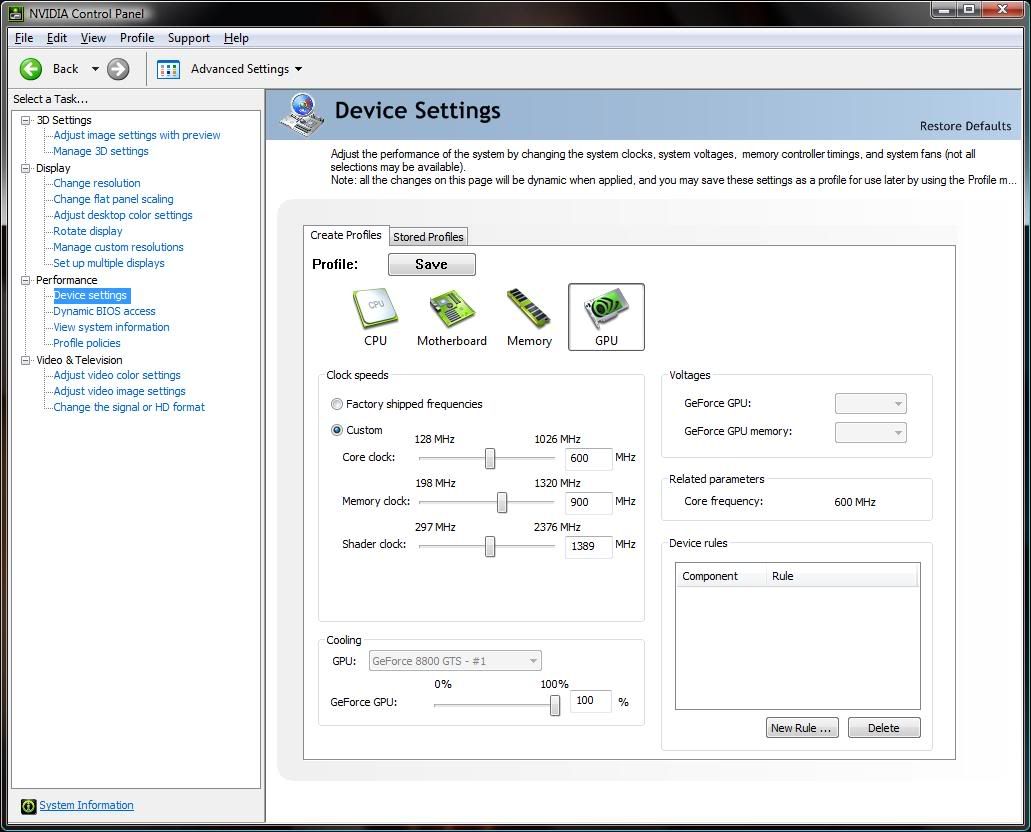Open View system information task

tap(111, 327)
